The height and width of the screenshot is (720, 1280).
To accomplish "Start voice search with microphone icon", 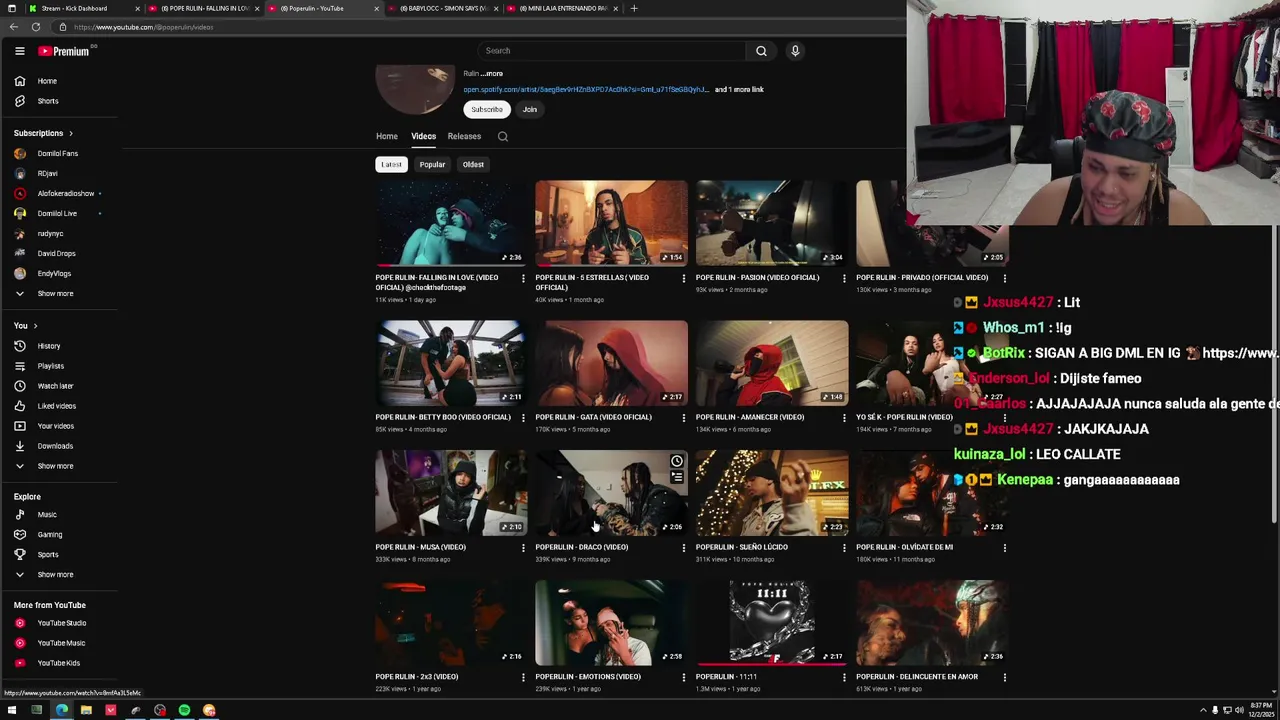I will 795,51.
